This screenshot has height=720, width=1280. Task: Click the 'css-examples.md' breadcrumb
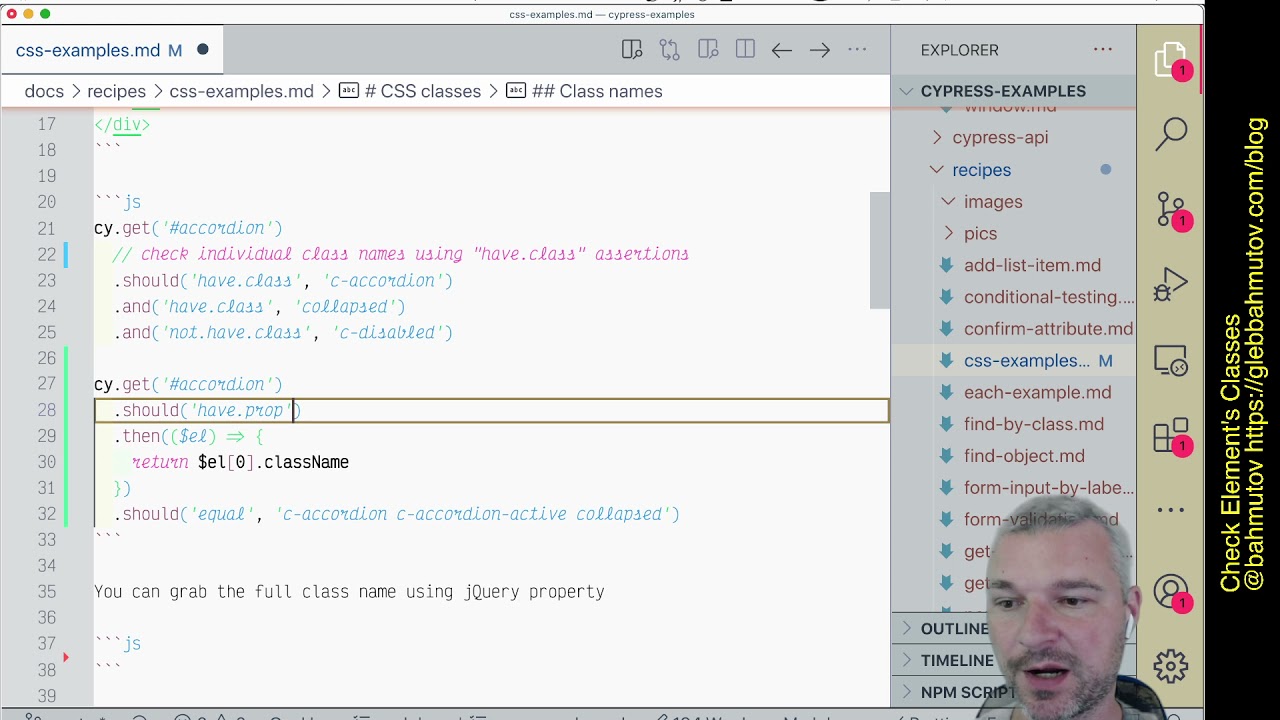241,91
